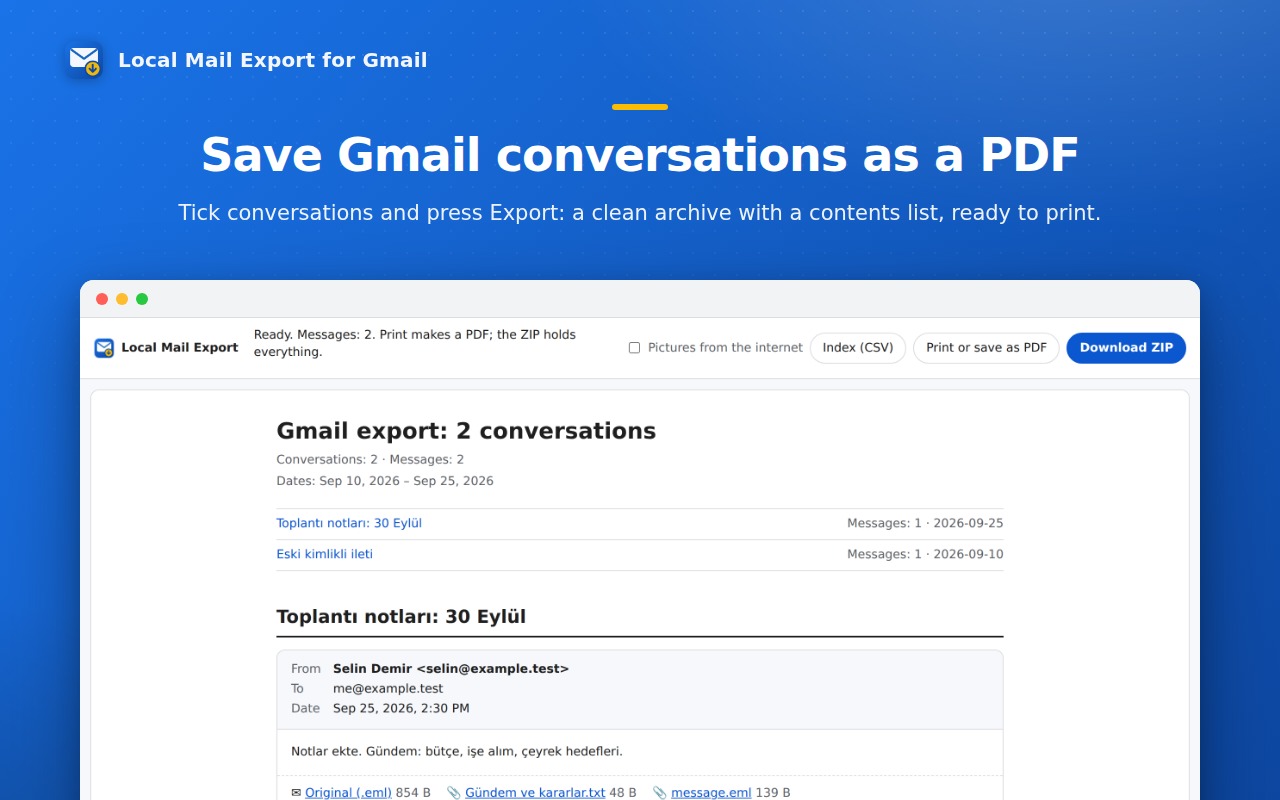Click Print or save as PDF button
This screenshot has height=800, width=1280.
click(986, 348)
